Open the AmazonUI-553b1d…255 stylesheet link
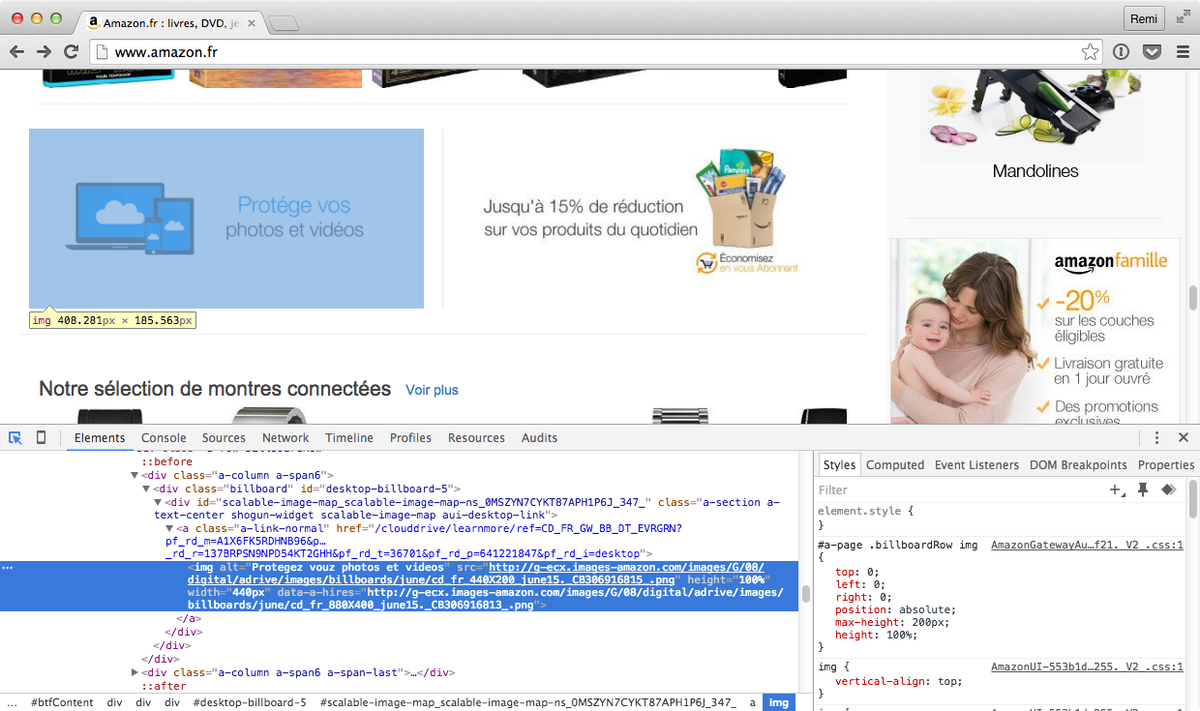 [1087, 667]
